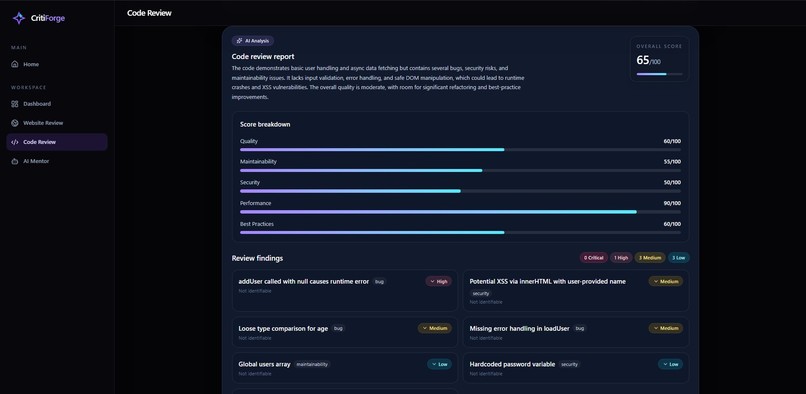Click the Home house icon in sidebar
The width and height of the screenshot is (806, 394).
(15, 64)
